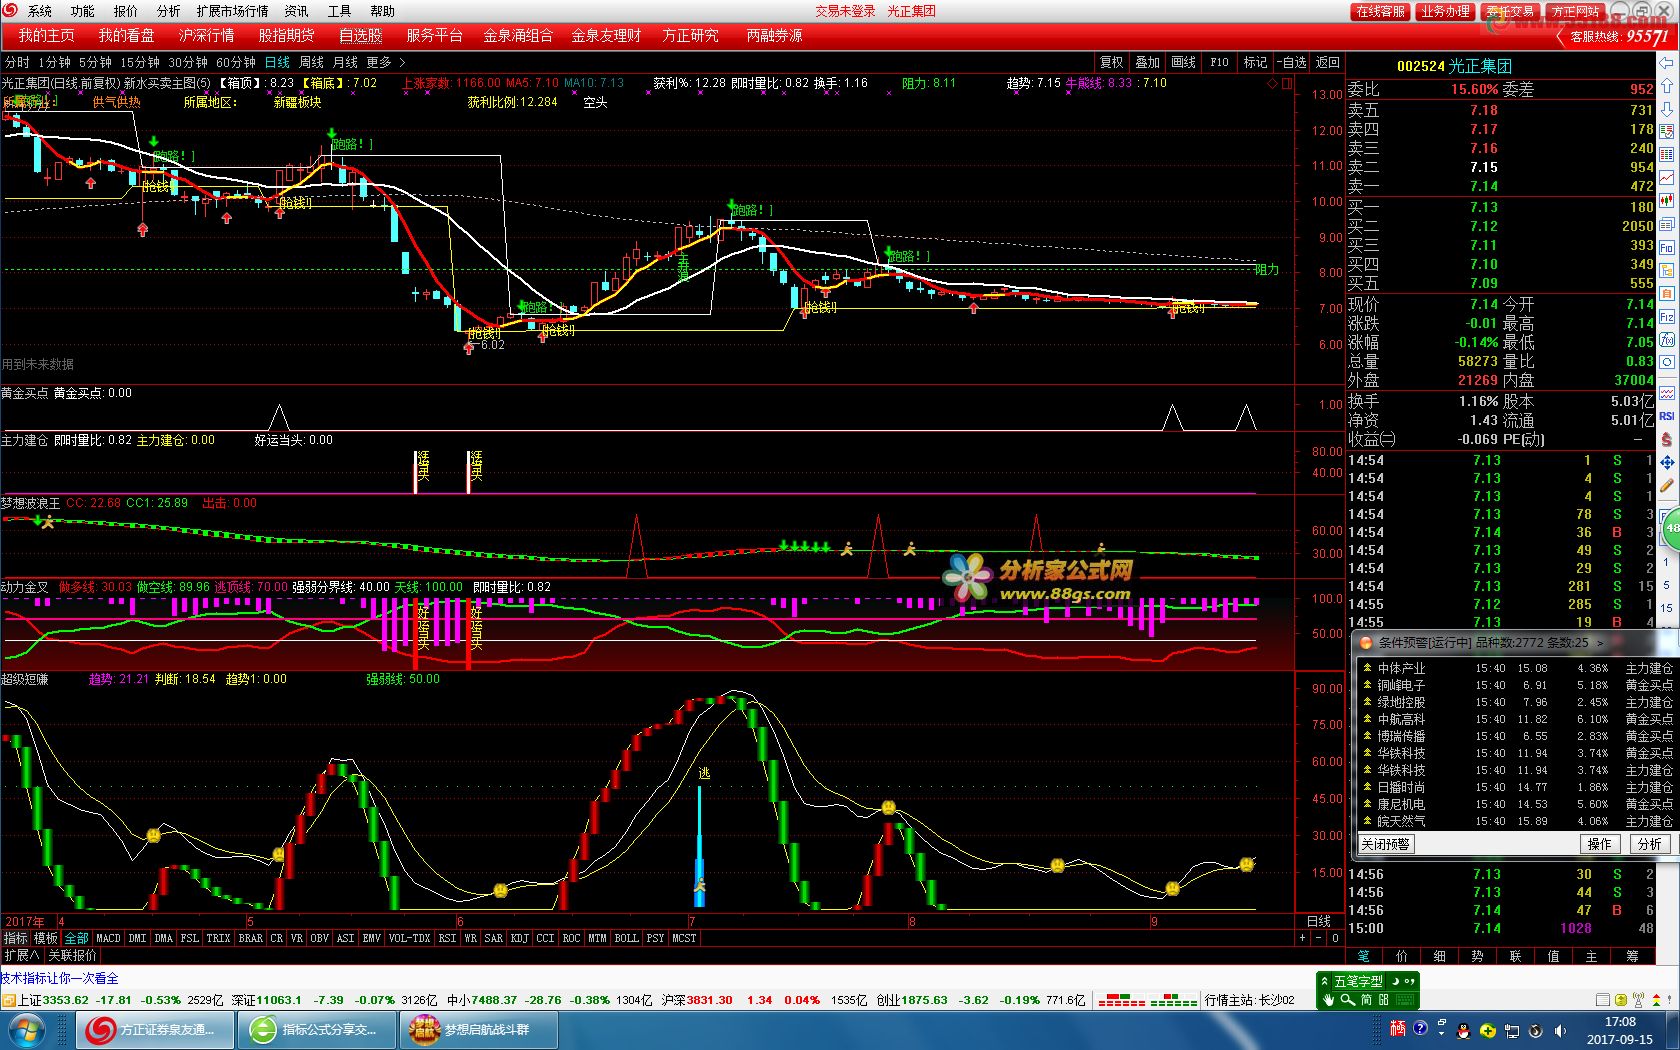Click the F10 icon in right sidebar
This screenshot has height=1050, width=1680.
[x=1667, y=247]
